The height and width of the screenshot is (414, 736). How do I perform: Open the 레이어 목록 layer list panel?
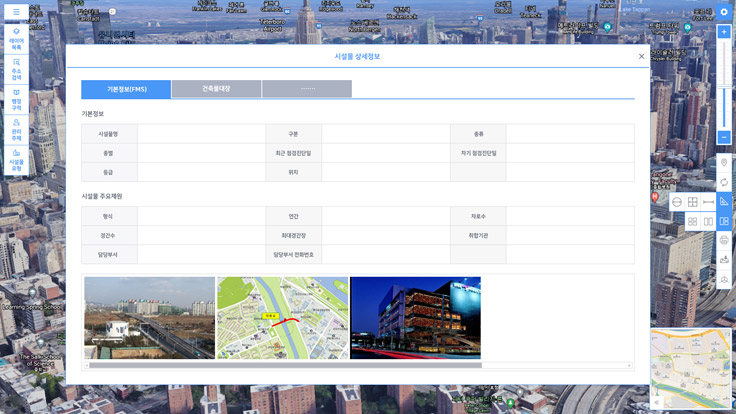(16, 39)
